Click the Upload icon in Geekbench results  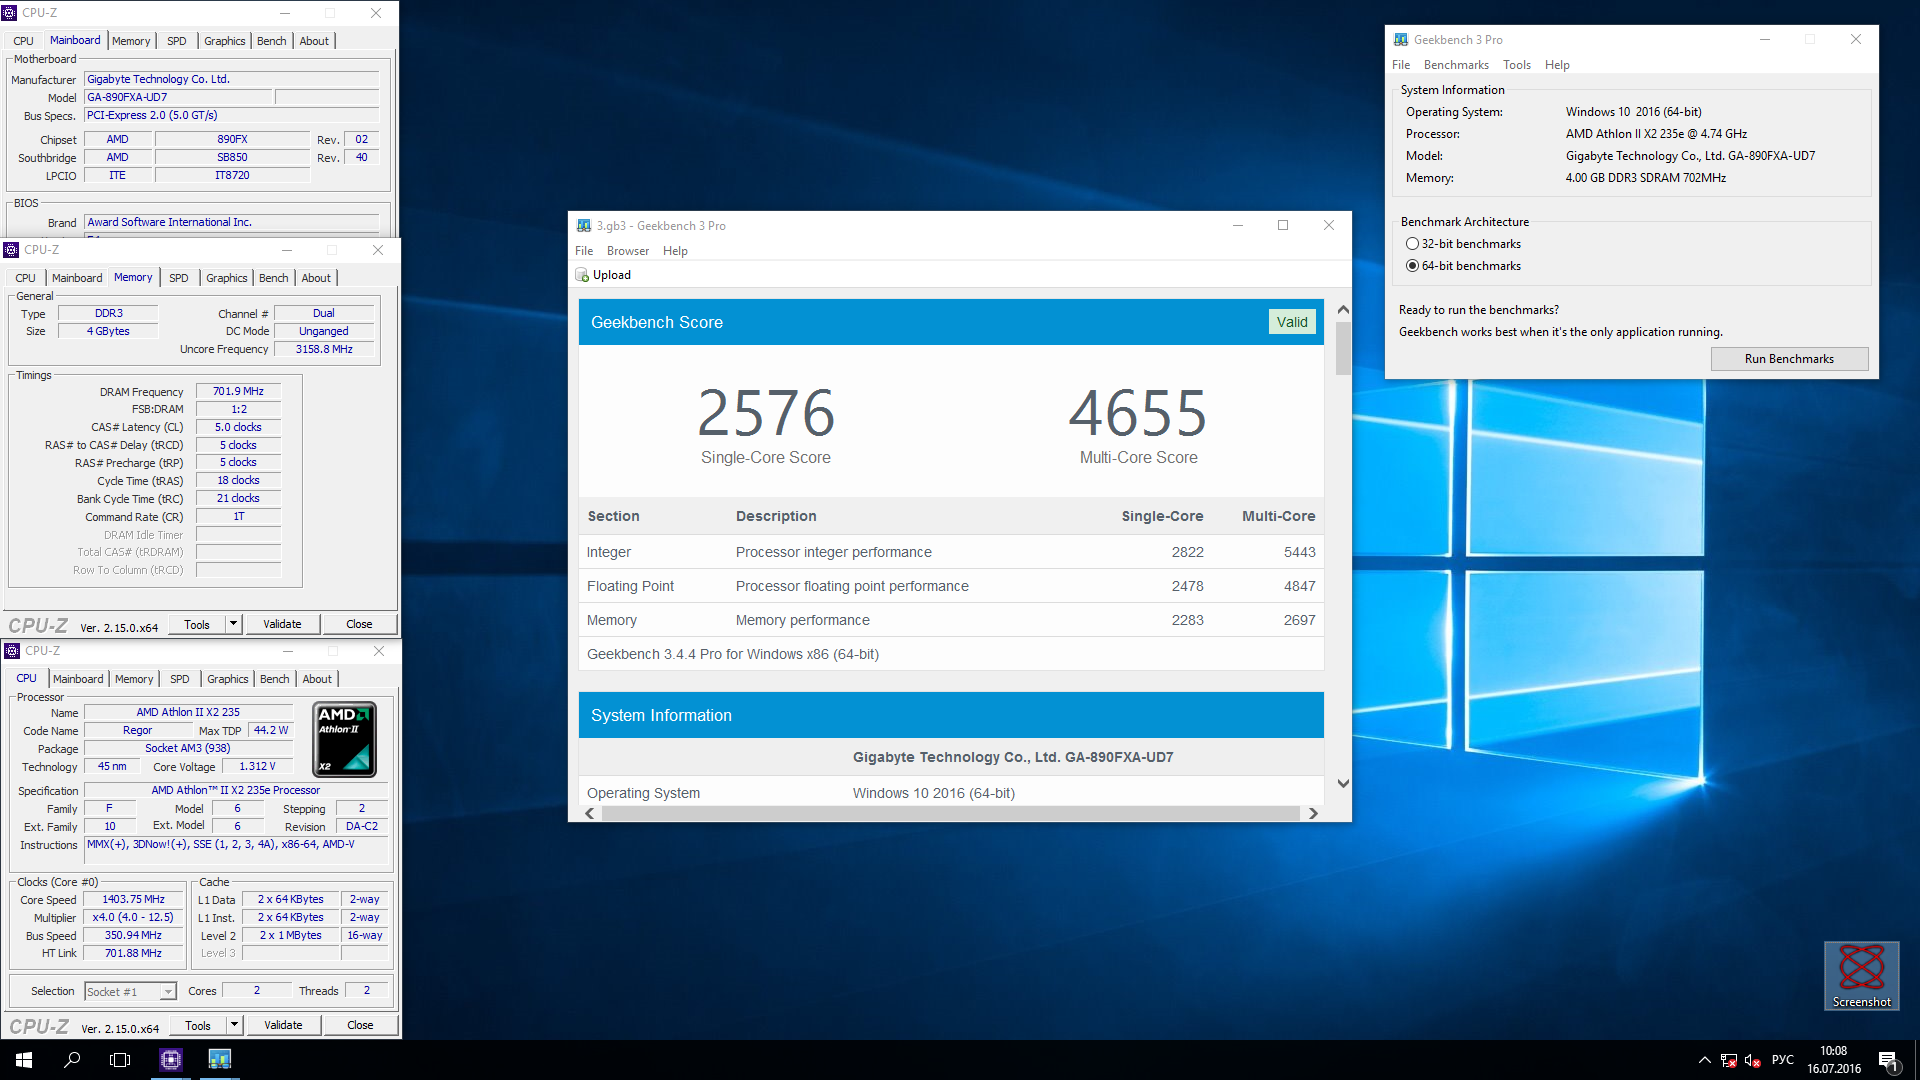pyautogui.click(x=582, y=275)
